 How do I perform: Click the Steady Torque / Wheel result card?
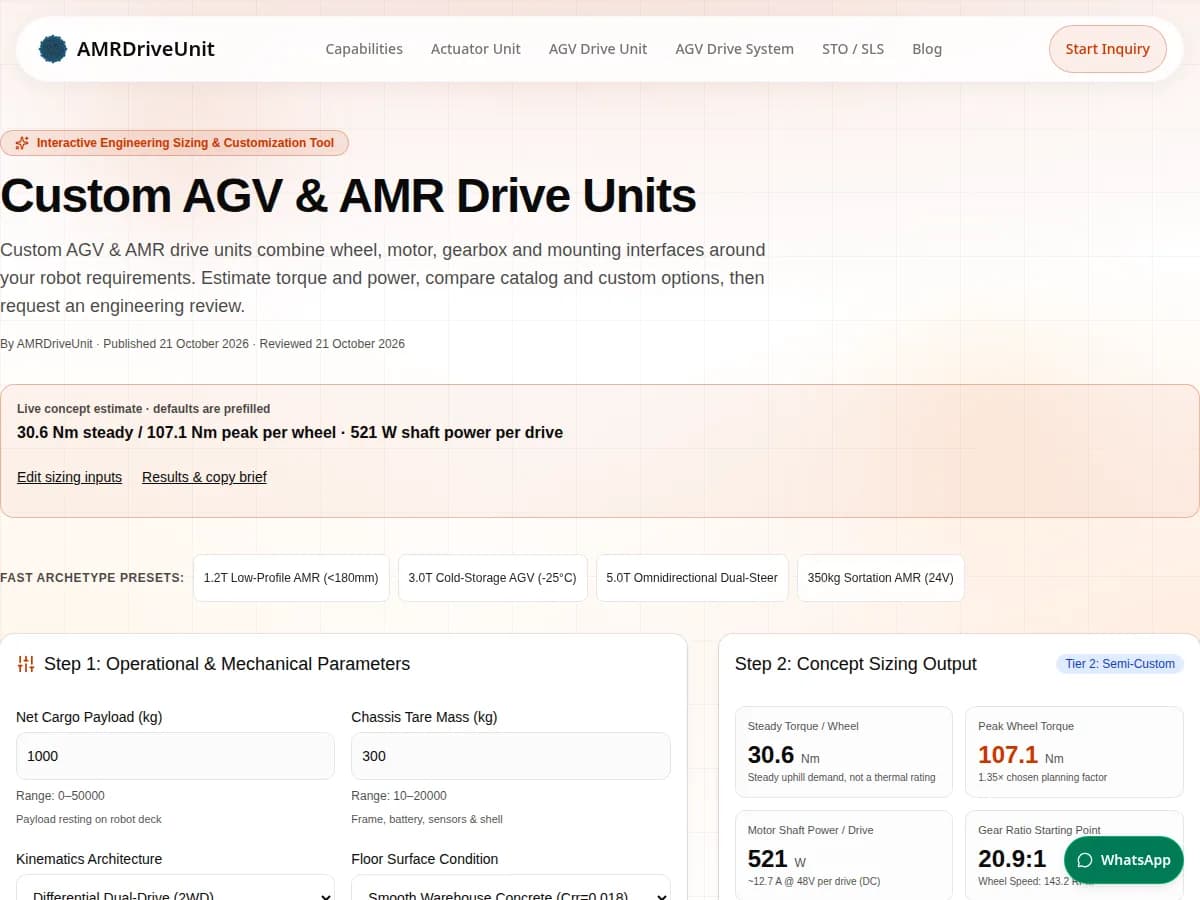pos(843,752)
